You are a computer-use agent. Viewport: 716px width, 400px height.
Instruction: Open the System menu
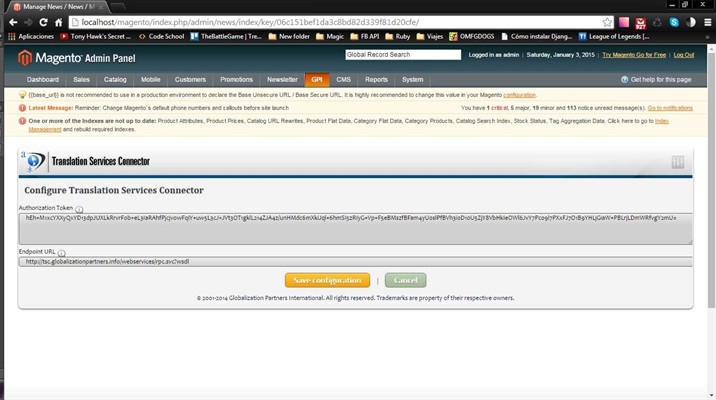pyautogui.click(x=412, y=79)
